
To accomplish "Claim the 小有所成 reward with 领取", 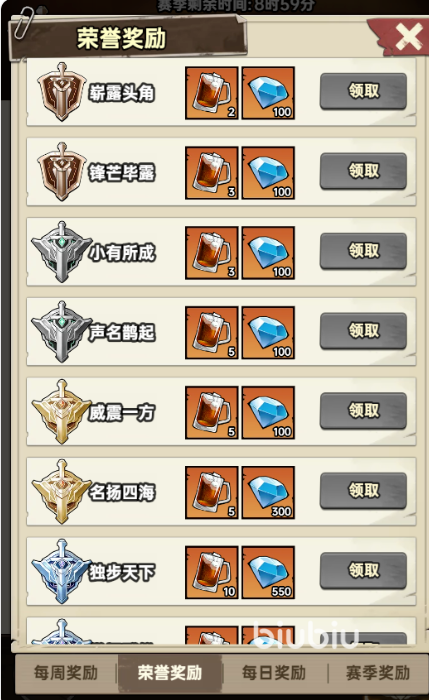I will pyautogui.click(x=363, y=251).
